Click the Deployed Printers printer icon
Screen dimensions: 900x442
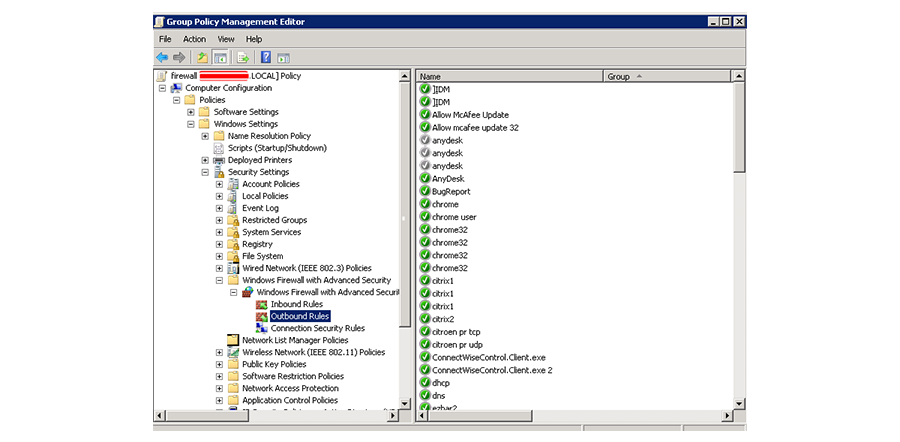pyautogui.click(x=219, y=160)
